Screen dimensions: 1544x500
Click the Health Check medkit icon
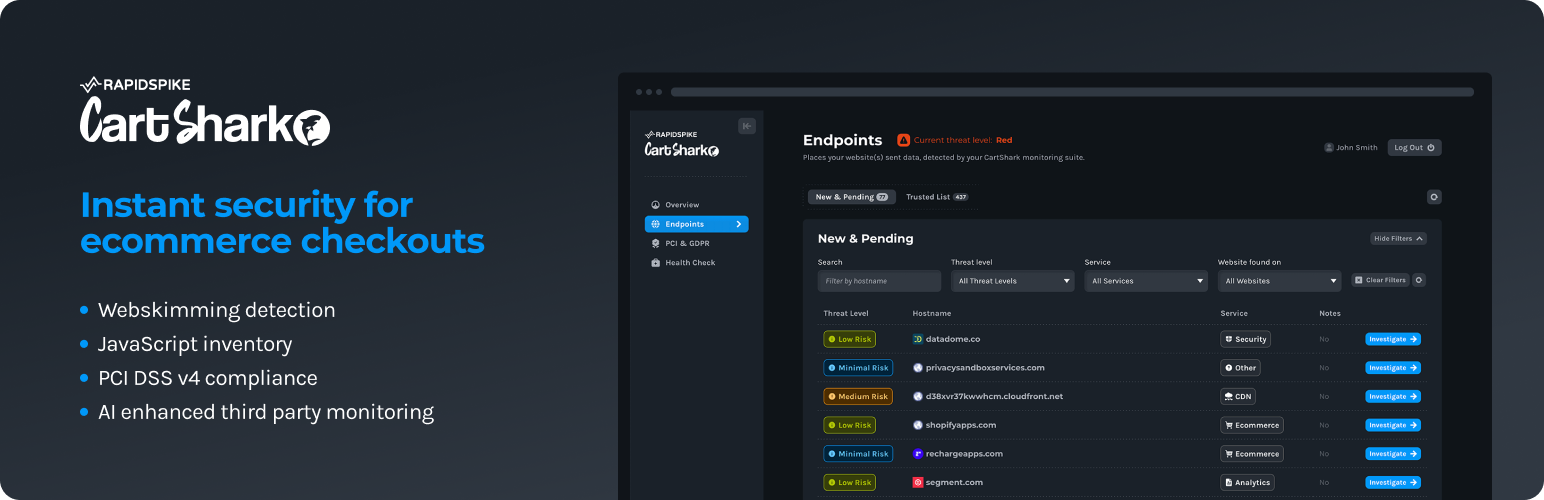coord(656,263)
